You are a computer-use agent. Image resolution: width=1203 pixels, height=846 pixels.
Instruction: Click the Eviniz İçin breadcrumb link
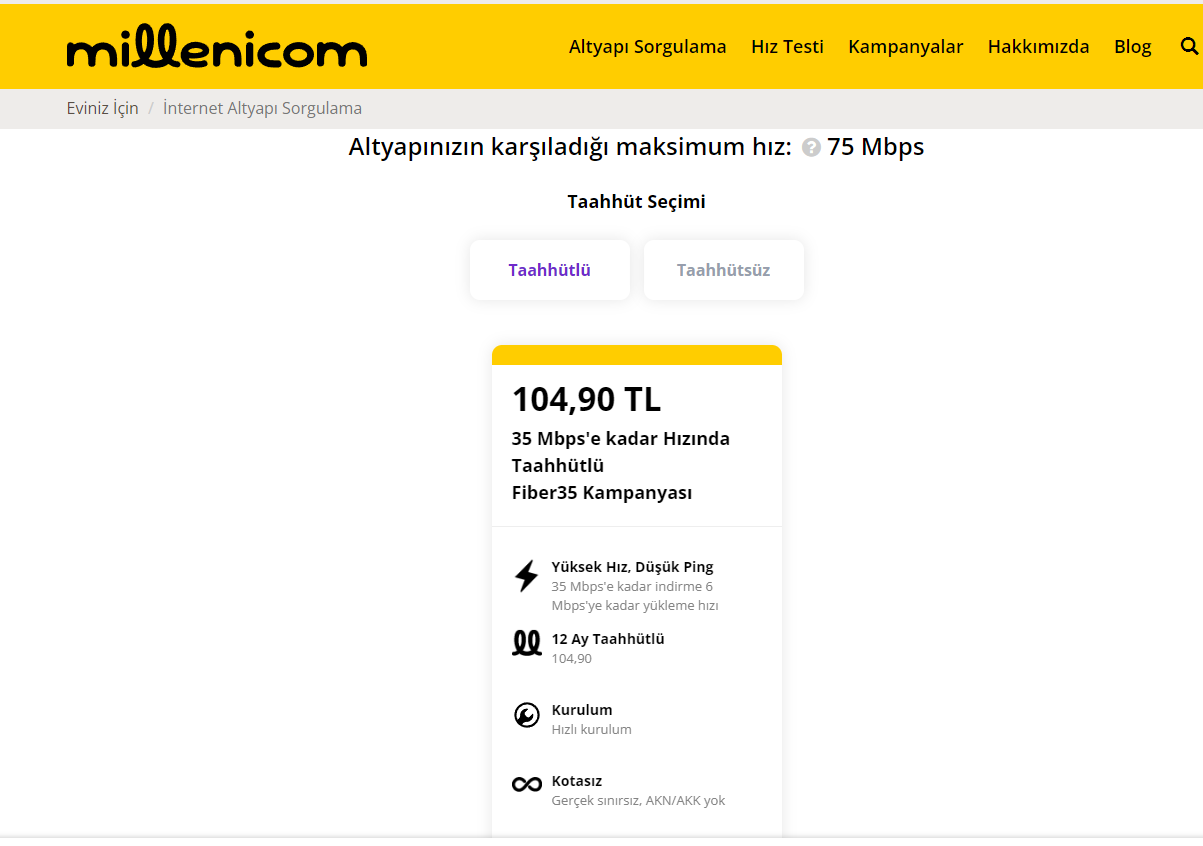(x=102, y=108)
